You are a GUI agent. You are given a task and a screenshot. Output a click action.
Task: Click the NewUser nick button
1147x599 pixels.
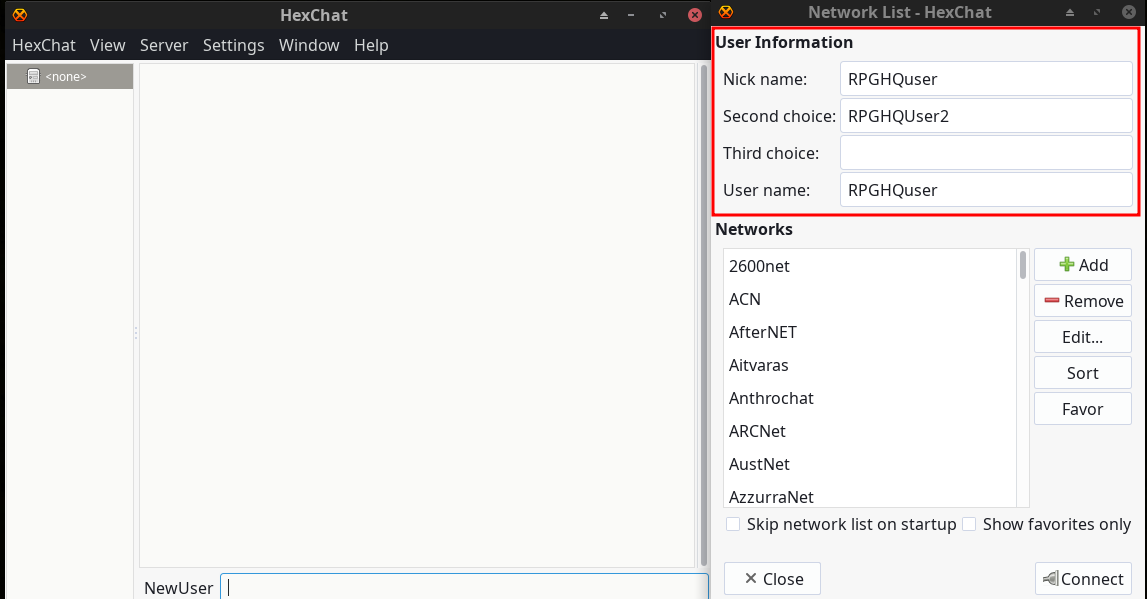click(x=178, y=588)
